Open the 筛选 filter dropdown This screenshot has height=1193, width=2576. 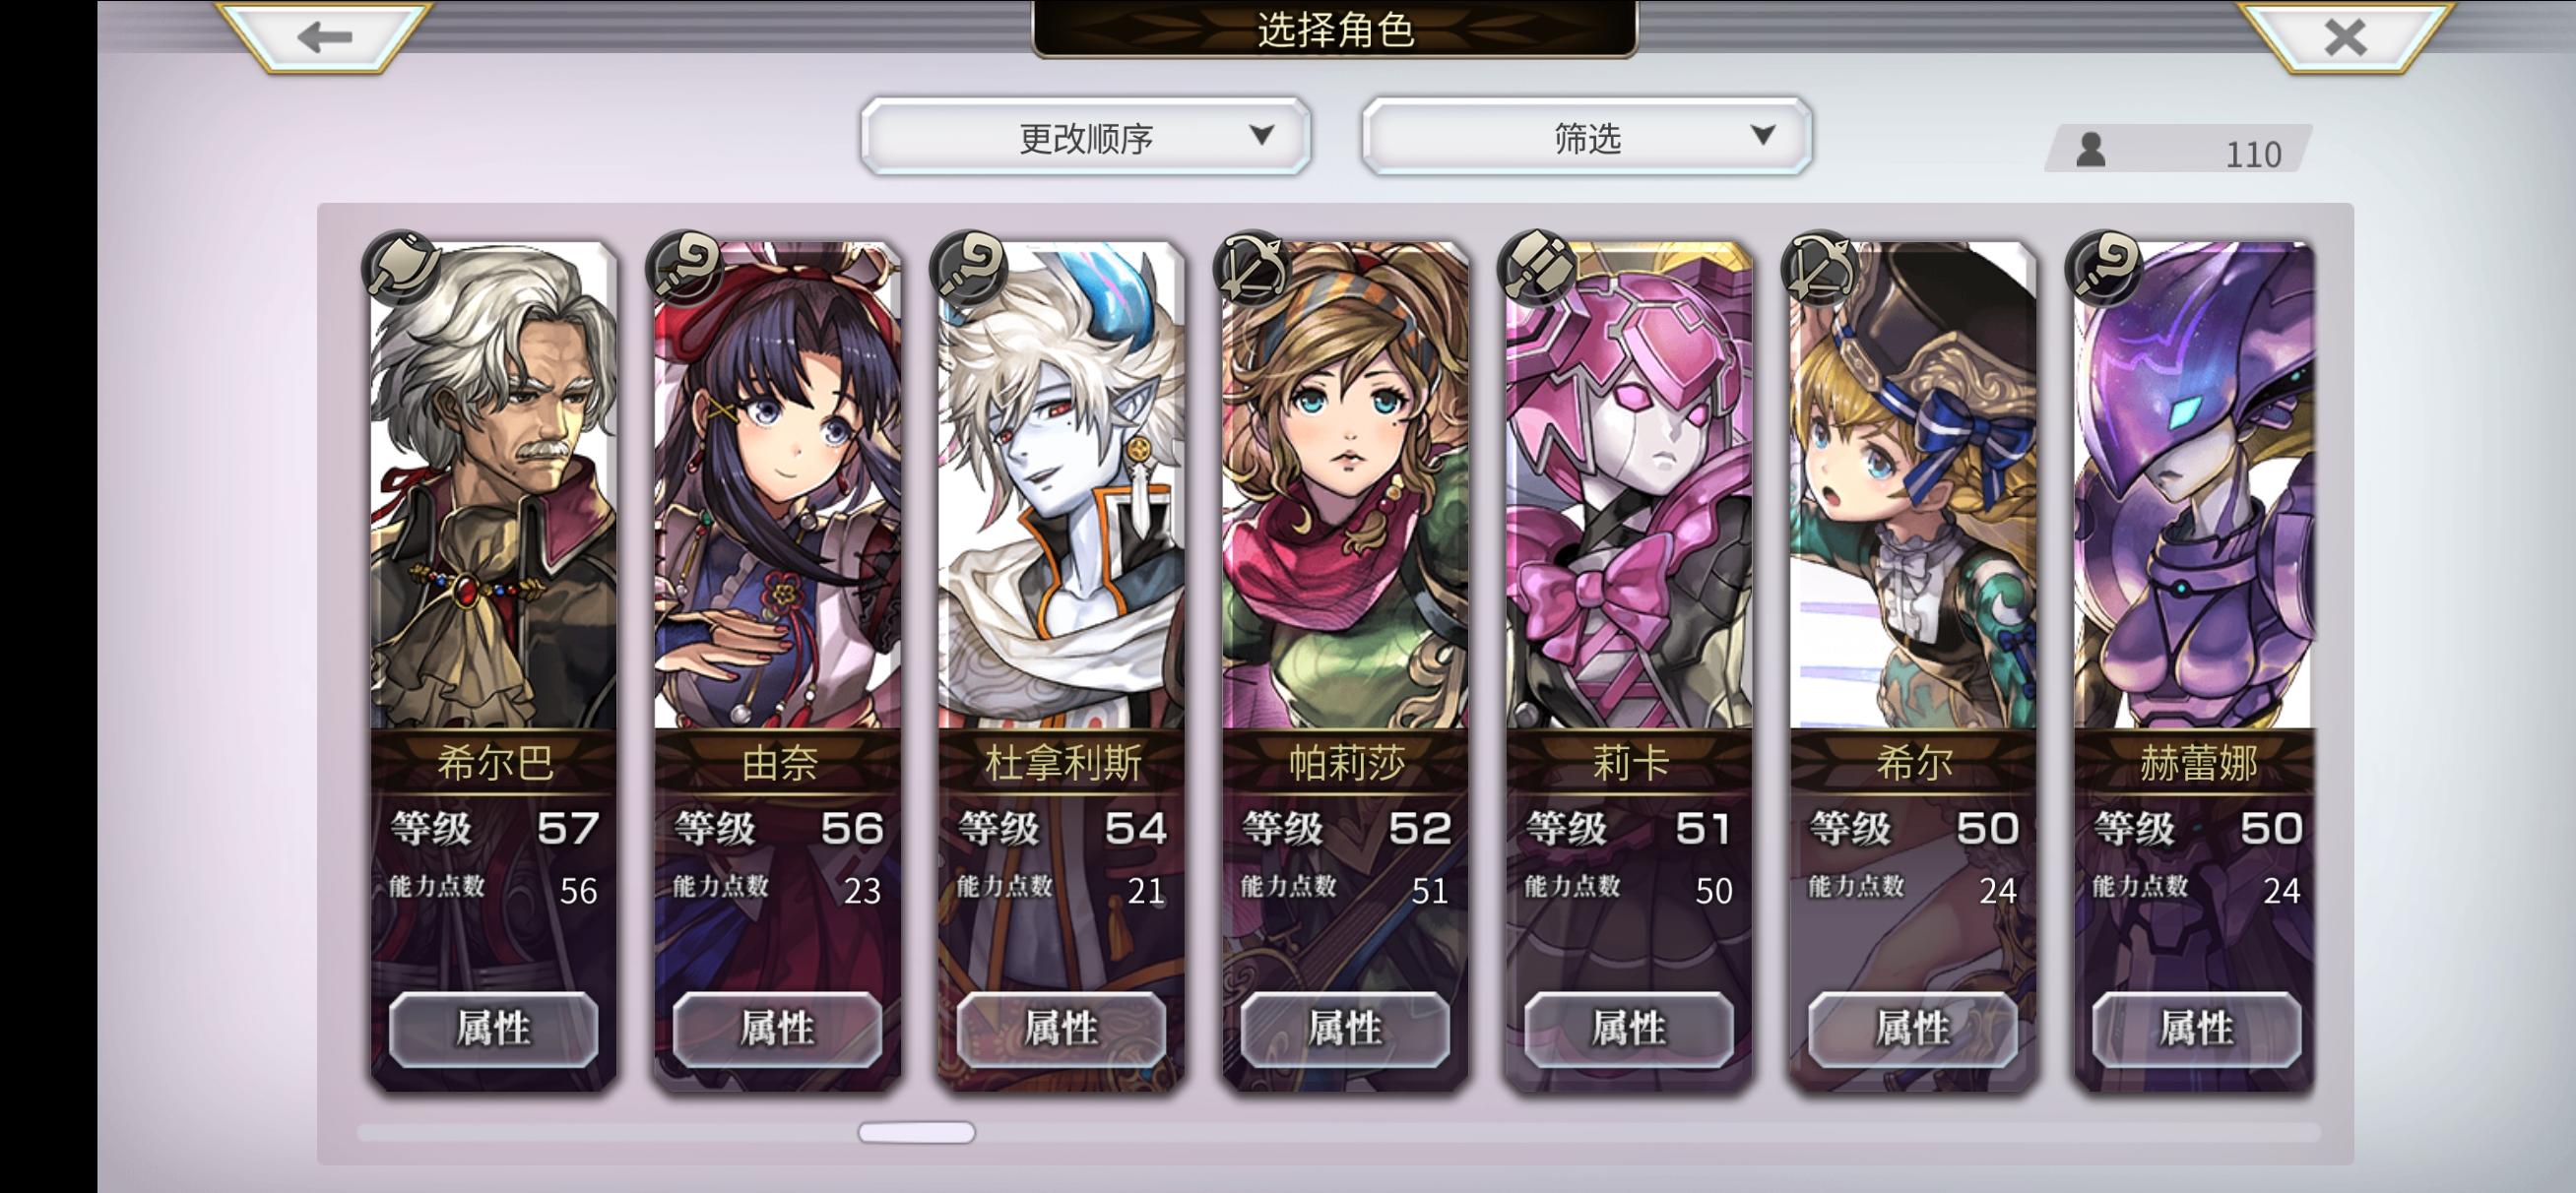point(1587,137)
